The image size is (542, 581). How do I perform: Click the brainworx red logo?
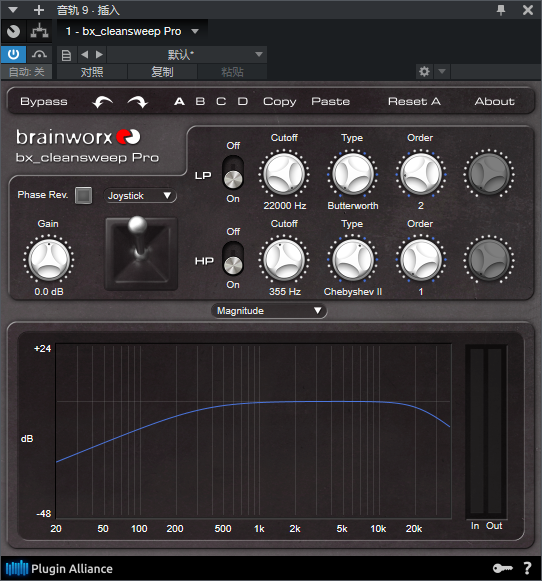pos(128,137)
